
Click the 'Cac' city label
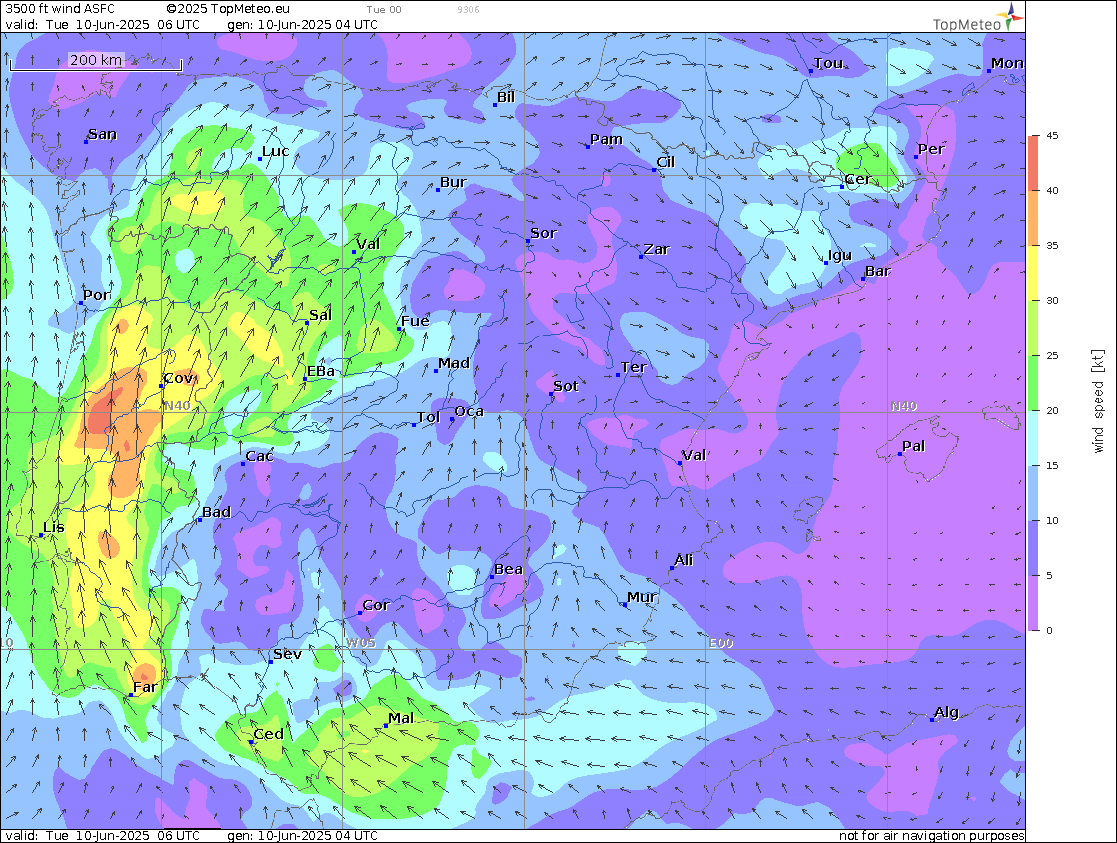[259, 456]
